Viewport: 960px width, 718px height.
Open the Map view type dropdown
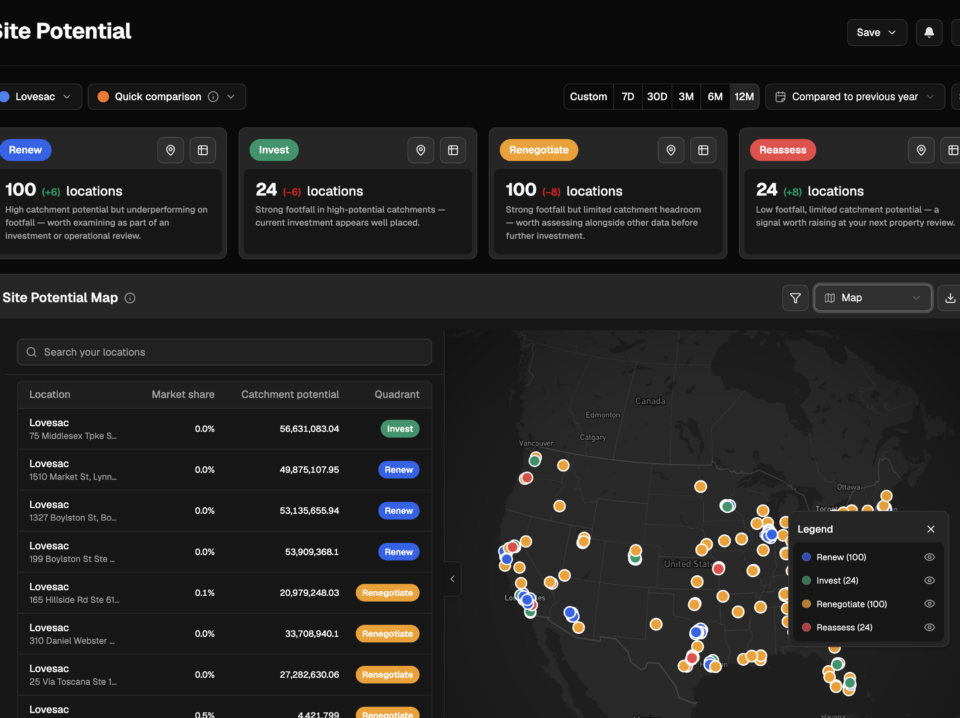tap(872, 298)
